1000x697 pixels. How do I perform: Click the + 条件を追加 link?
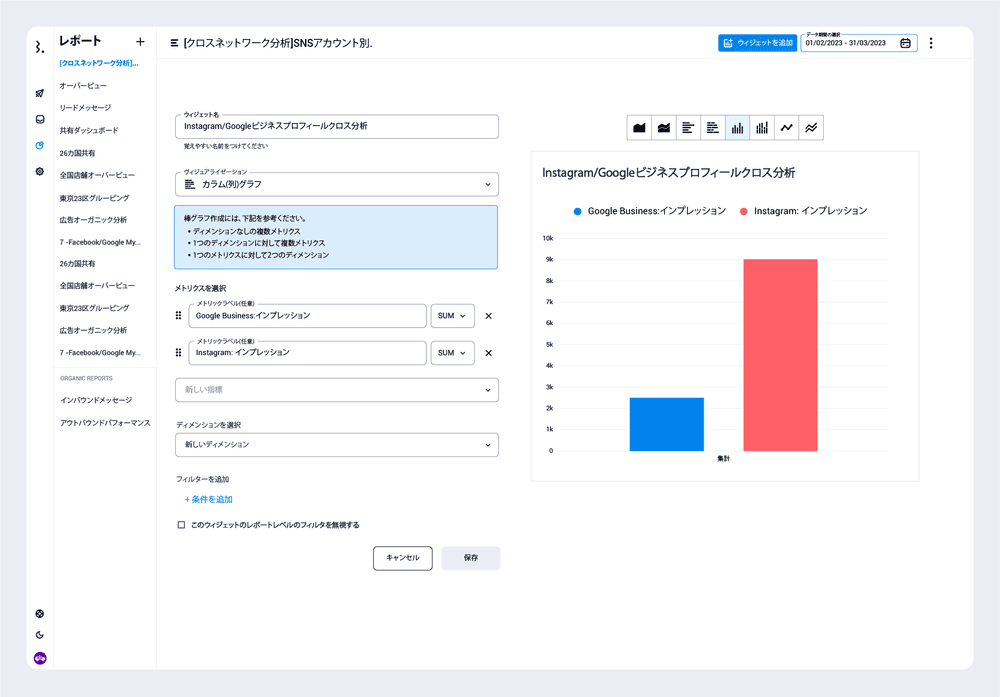click(208, 499)
